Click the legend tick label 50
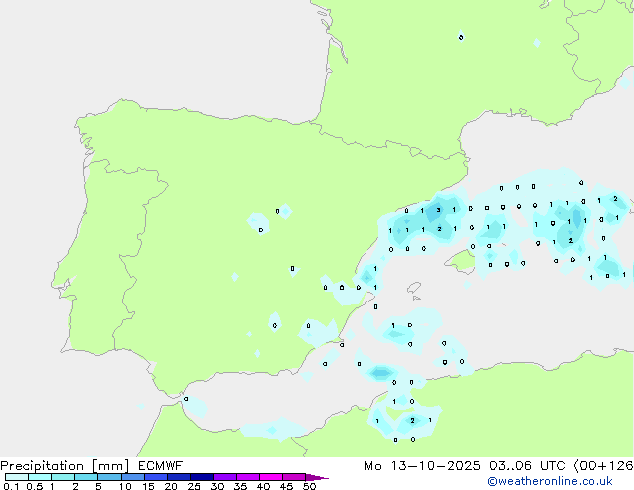 (x=310, y=487)
